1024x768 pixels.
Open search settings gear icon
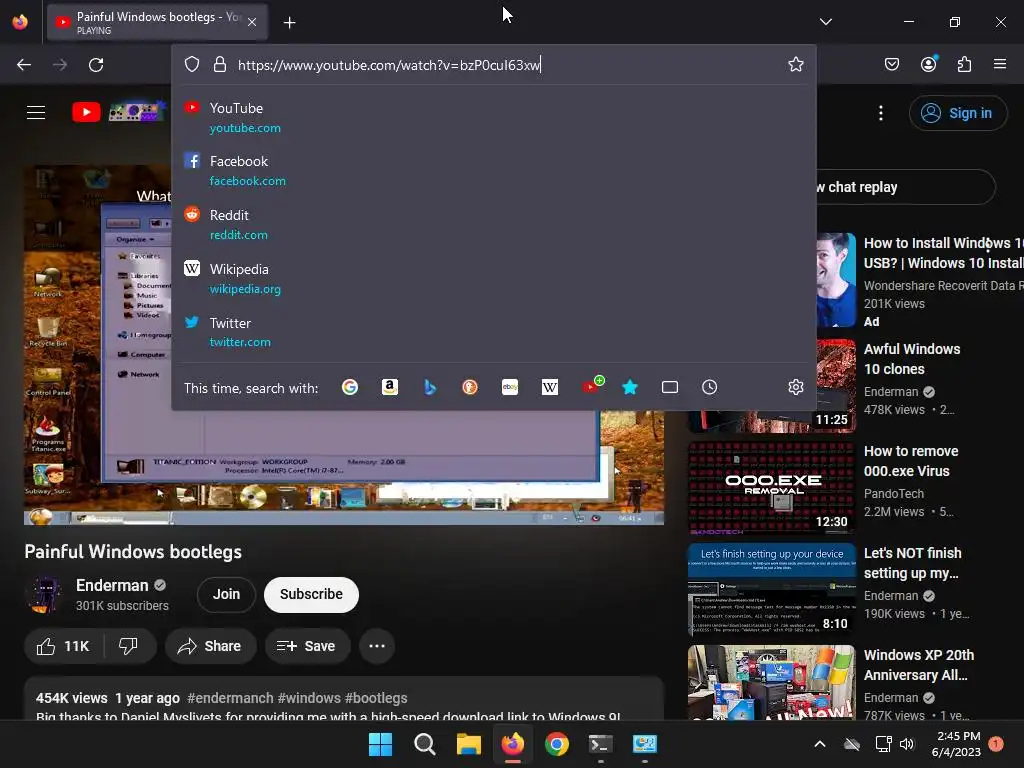[795, 387]
